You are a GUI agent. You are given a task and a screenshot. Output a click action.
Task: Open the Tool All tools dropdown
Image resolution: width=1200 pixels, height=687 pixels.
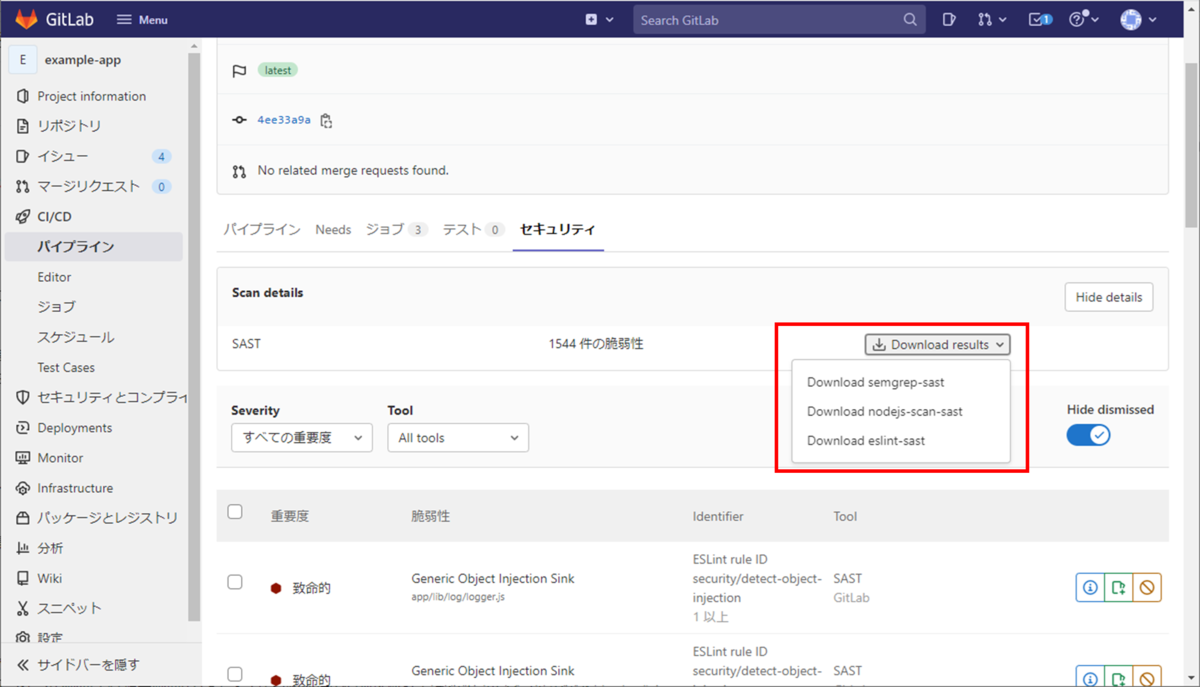click(458, 438)
